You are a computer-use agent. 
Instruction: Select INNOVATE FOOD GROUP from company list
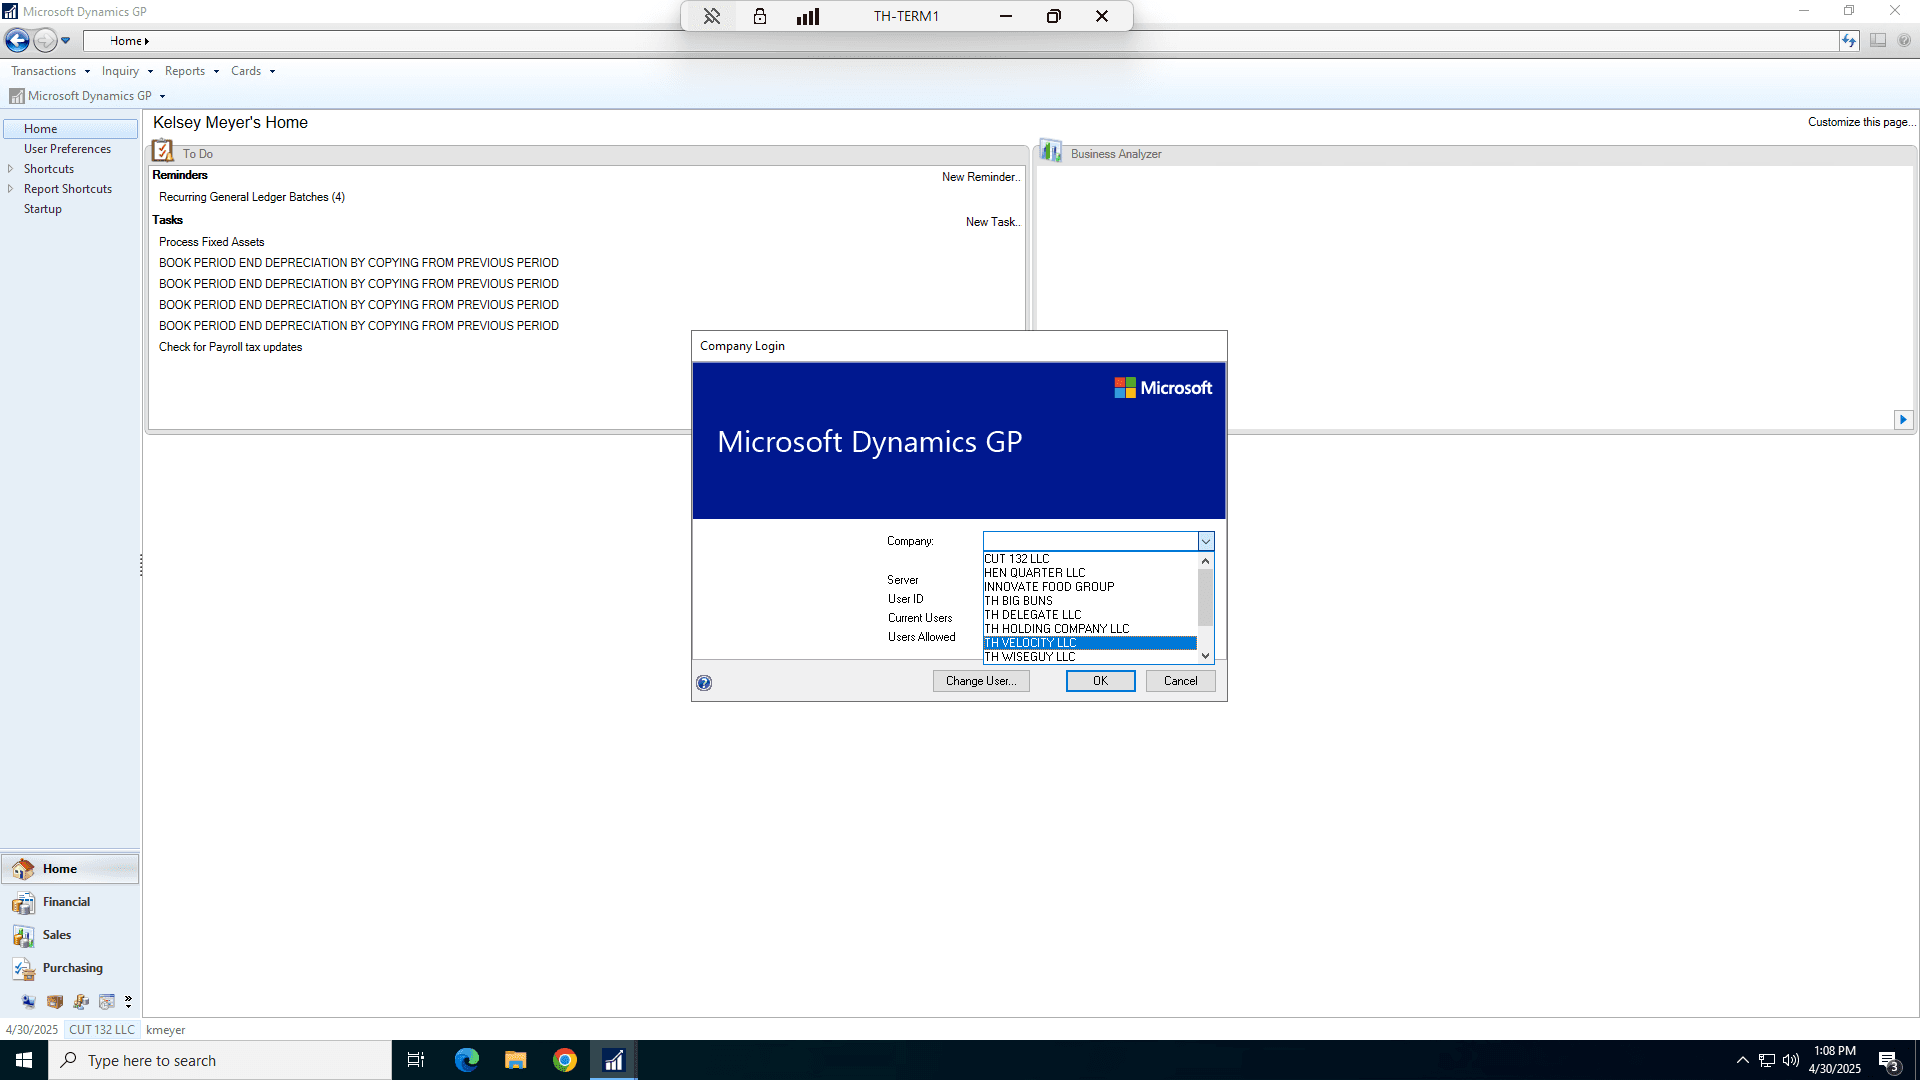click(x=1090, y=587)
